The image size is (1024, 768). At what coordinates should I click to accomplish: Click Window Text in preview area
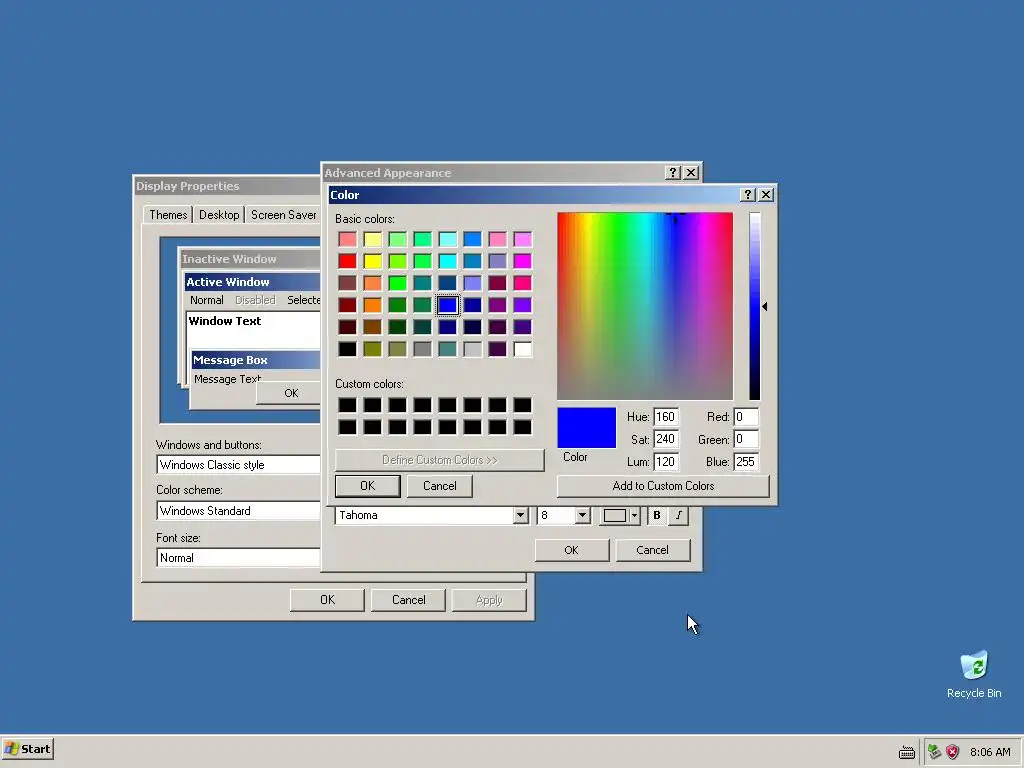point(225,321)
